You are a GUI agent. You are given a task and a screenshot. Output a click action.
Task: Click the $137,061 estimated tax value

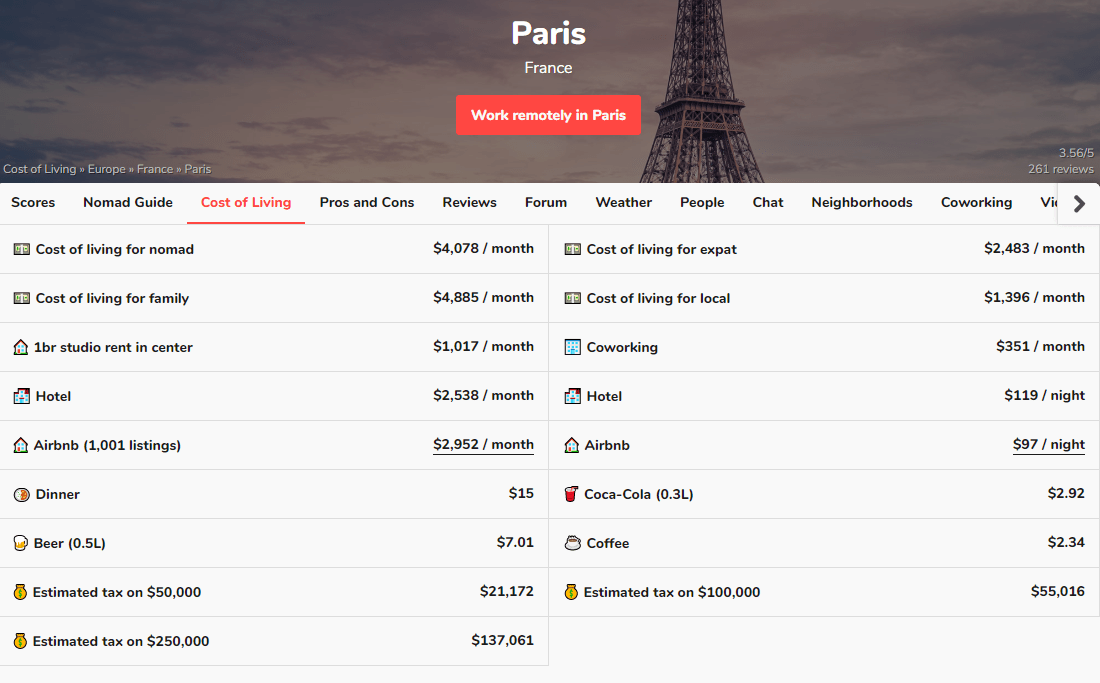pos(502,641)
